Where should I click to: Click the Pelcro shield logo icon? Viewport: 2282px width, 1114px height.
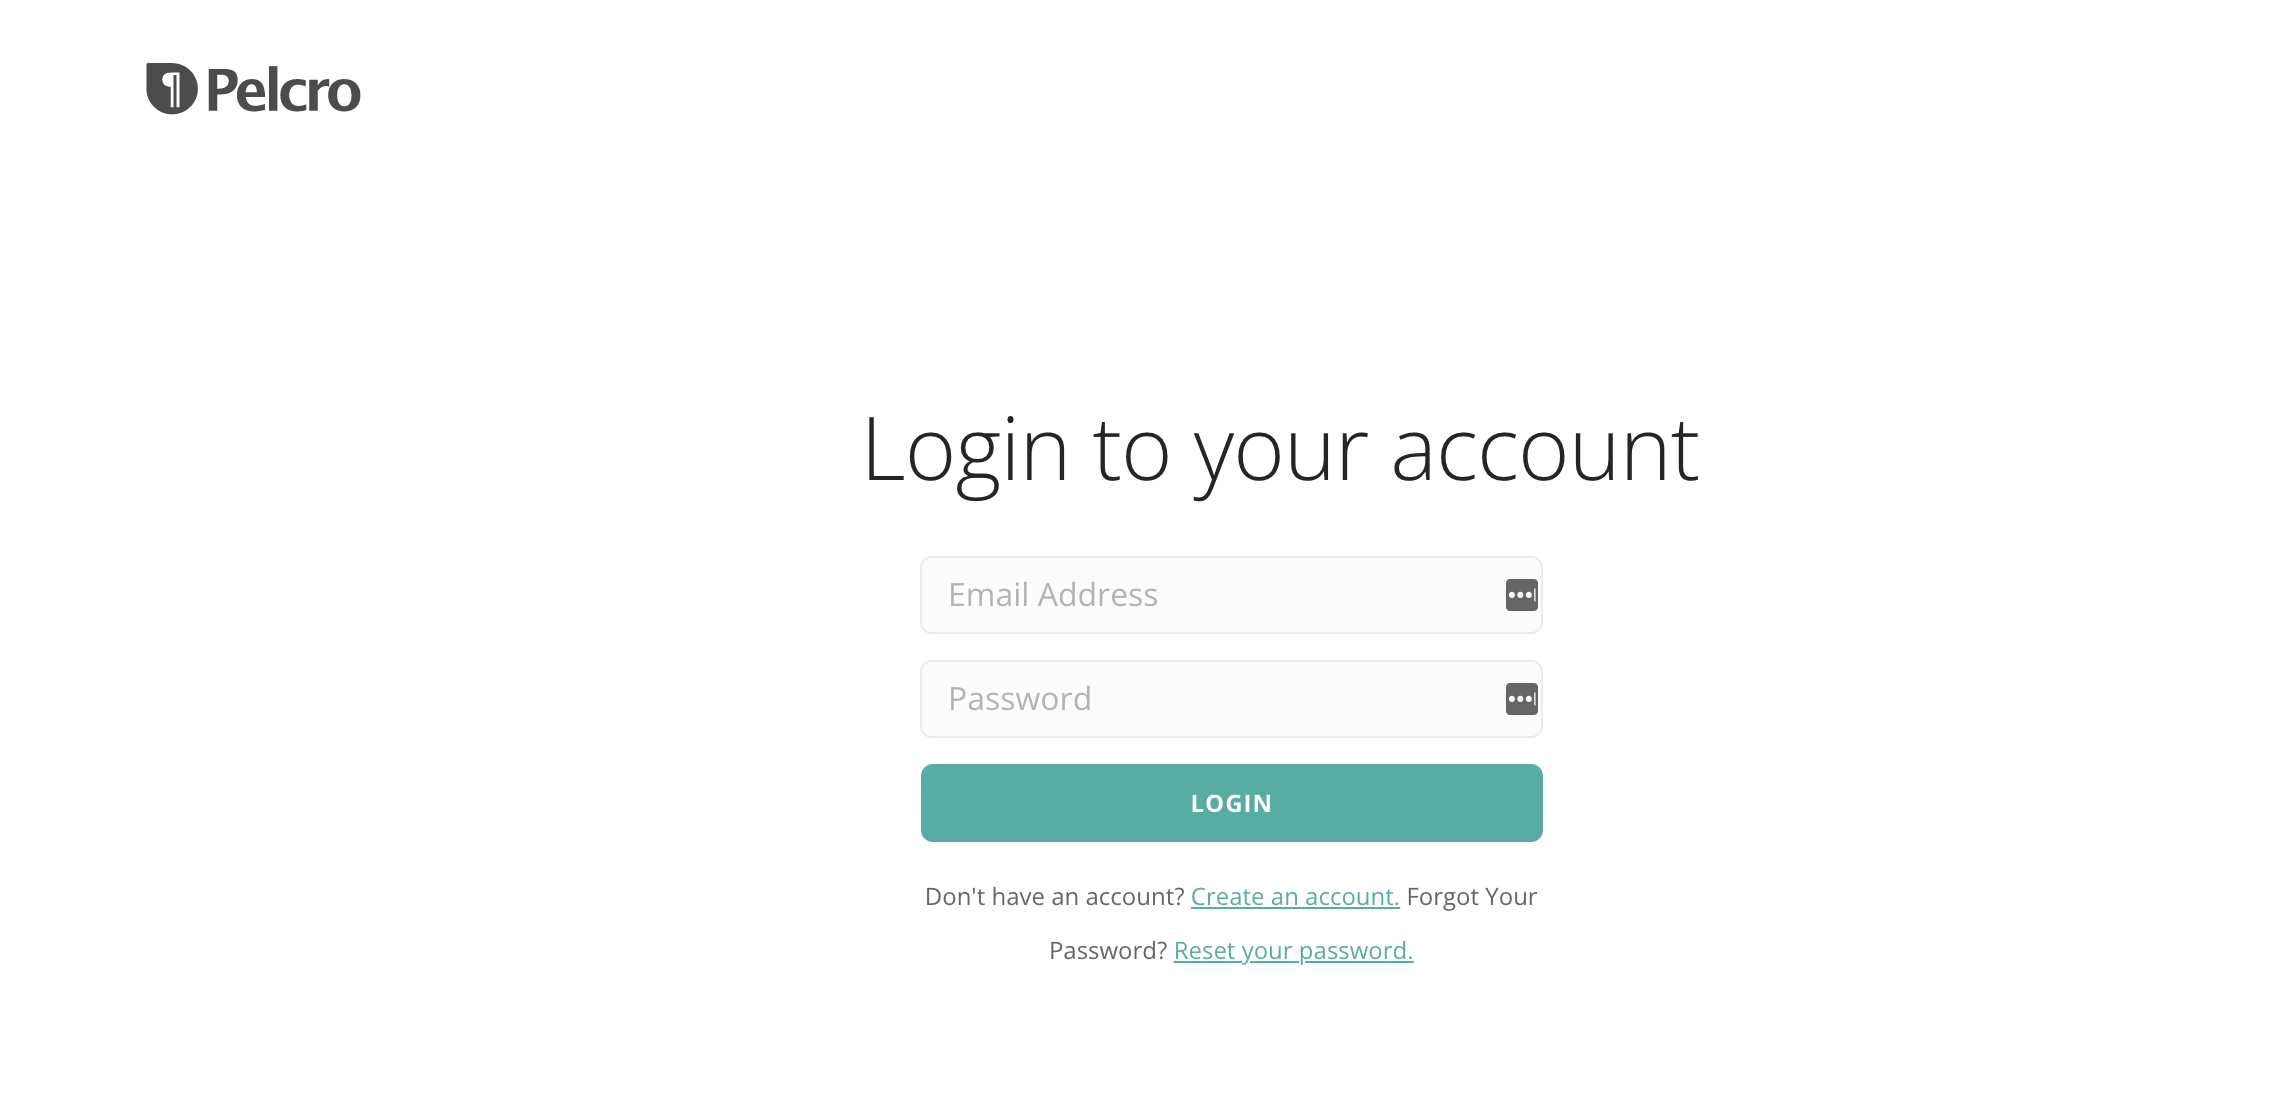pos(172,89)
